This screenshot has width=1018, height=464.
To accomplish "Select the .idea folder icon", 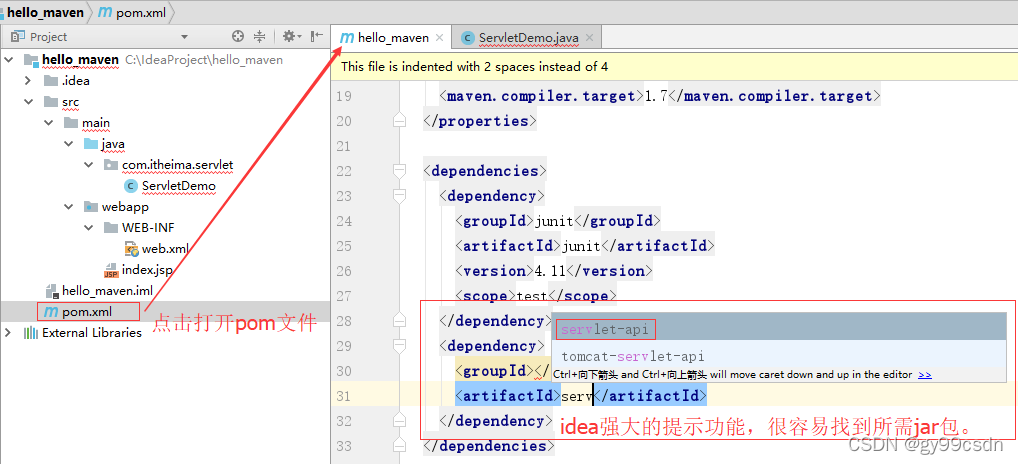I will tap(50, 80).
